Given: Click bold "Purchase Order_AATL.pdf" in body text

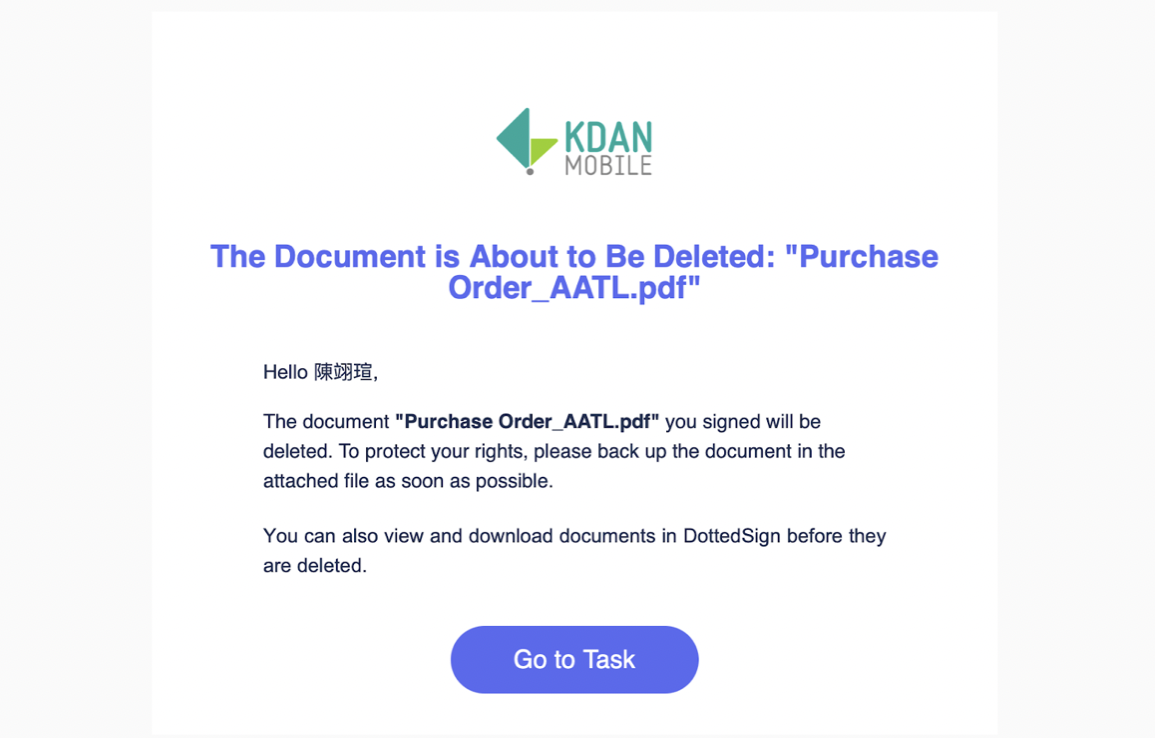Looking at the screenshot, I should [x=527, y=422].
